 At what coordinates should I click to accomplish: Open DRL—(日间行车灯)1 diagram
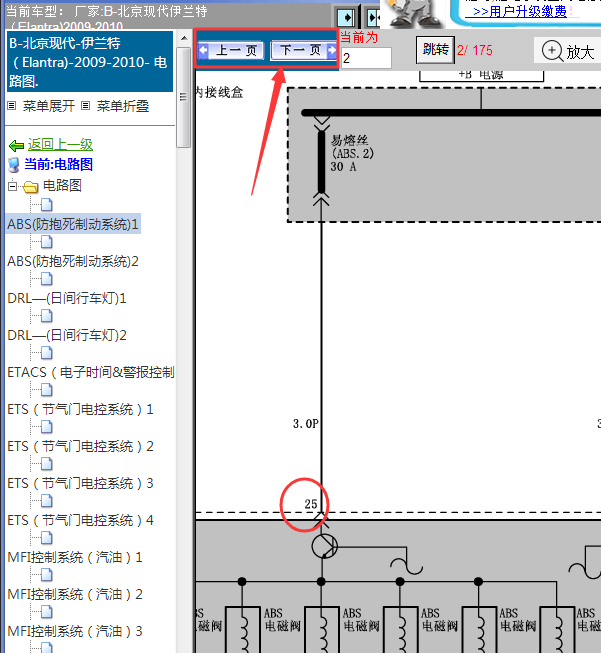[67, 298]
